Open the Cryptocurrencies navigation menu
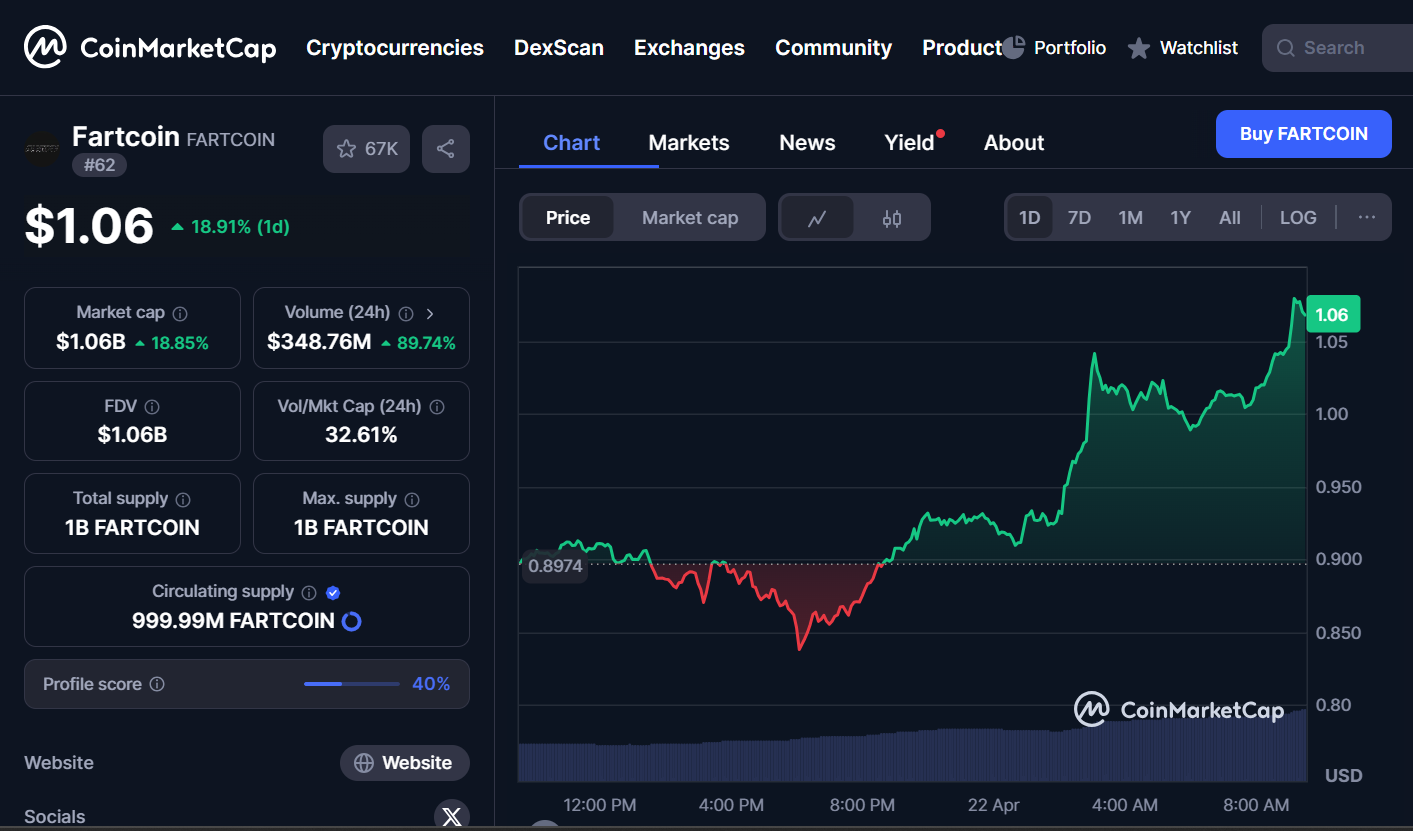 394,47
